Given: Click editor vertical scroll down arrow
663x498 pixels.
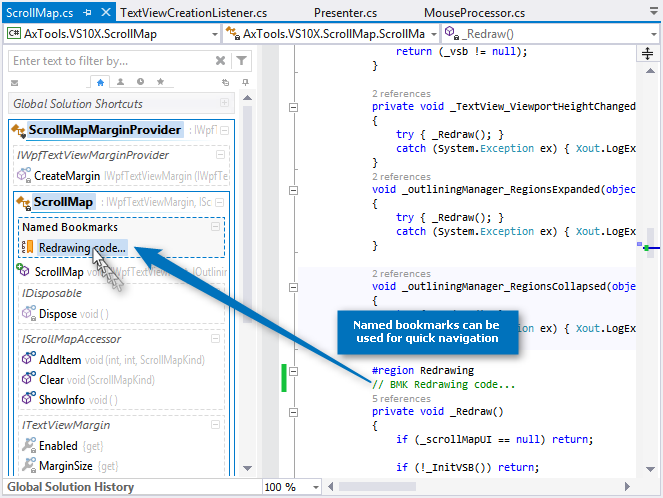Looking at the screenshot, I should pyautogui.click(x=650, y=469).
